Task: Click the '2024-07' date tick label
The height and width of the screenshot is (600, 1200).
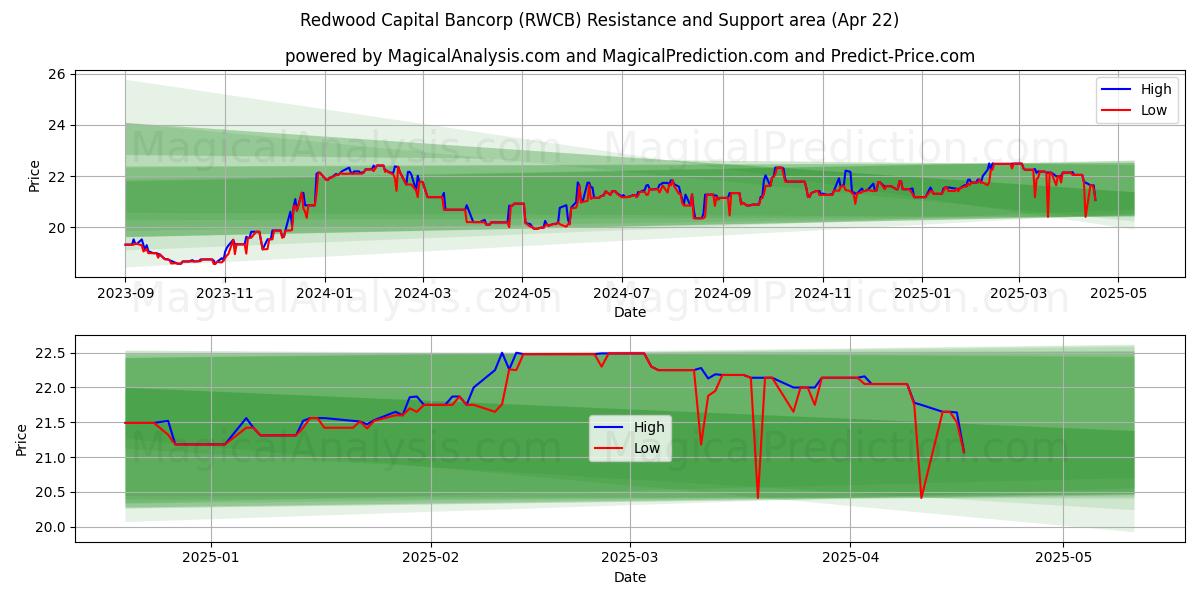Action: pos(621,294)
